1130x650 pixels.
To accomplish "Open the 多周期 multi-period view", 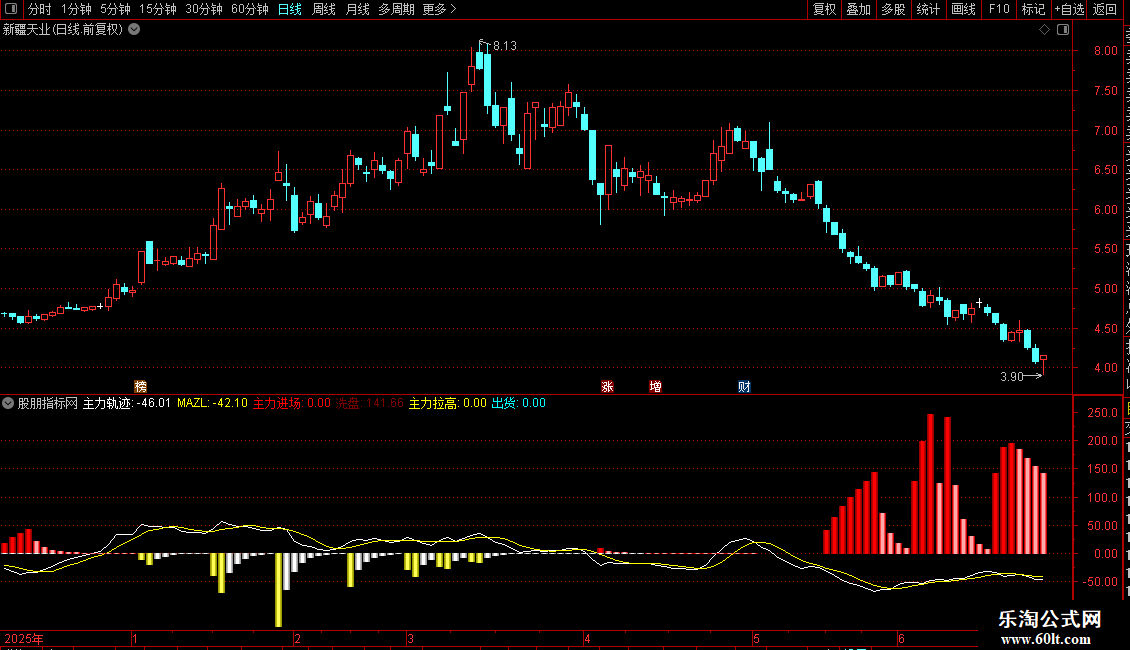I will (396, 9).
